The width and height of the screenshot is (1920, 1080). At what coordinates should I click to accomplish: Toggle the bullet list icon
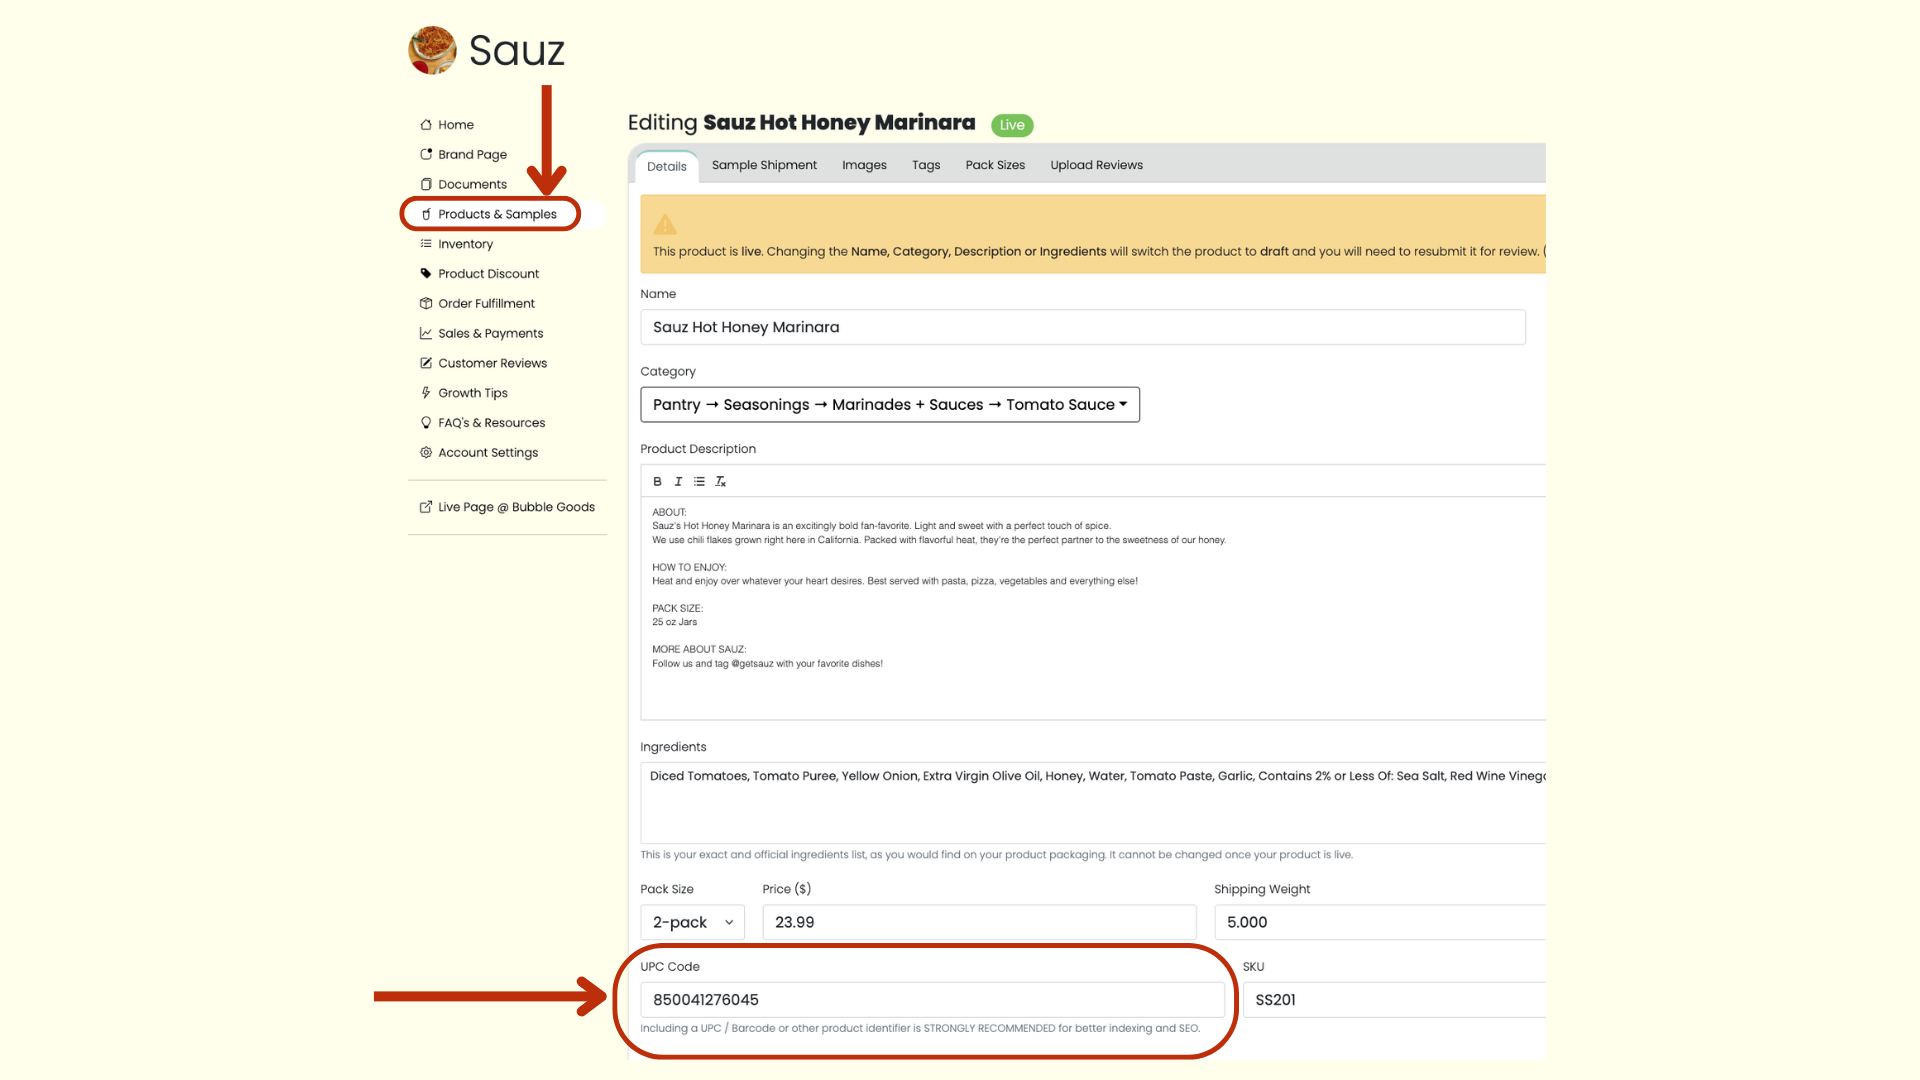[699, 482]
